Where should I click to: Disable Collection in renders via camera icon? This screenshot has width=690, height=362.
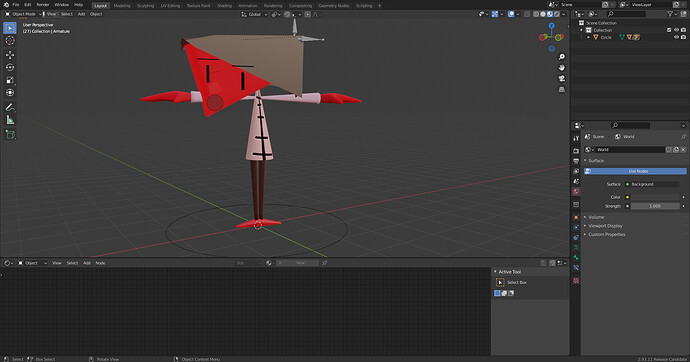(x=683, y=30)
